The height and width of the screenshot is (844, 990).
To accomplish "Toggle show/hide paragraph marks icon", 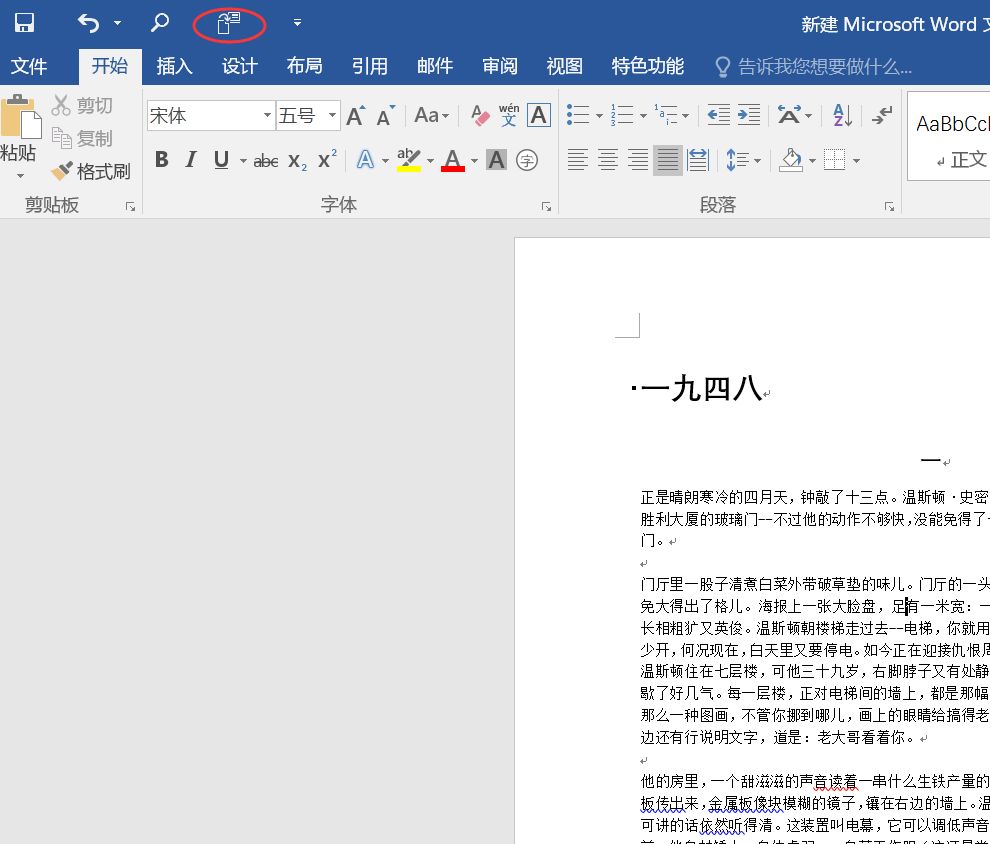I will [x=882, y=115].
